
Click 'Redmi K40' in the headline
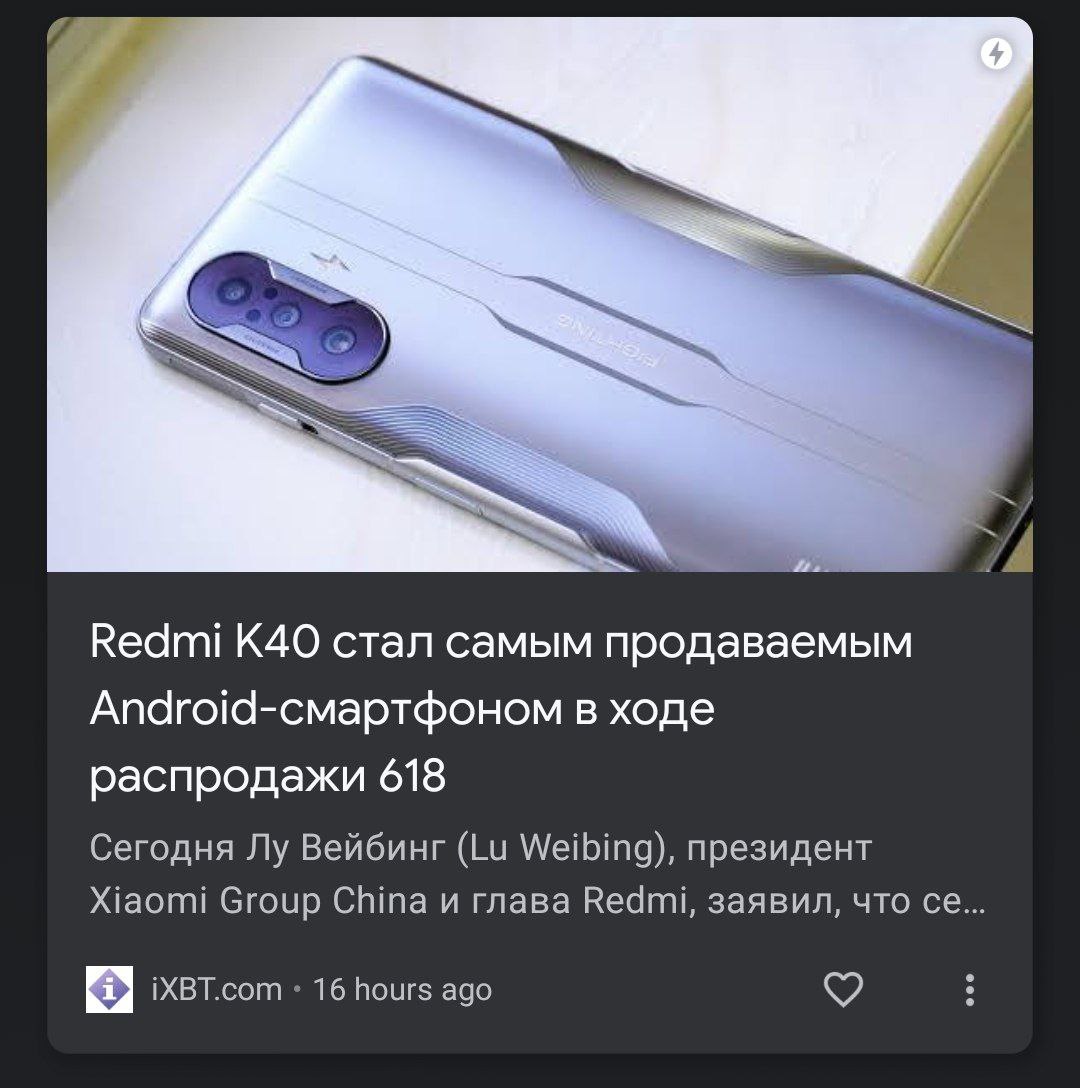point(205,642)
